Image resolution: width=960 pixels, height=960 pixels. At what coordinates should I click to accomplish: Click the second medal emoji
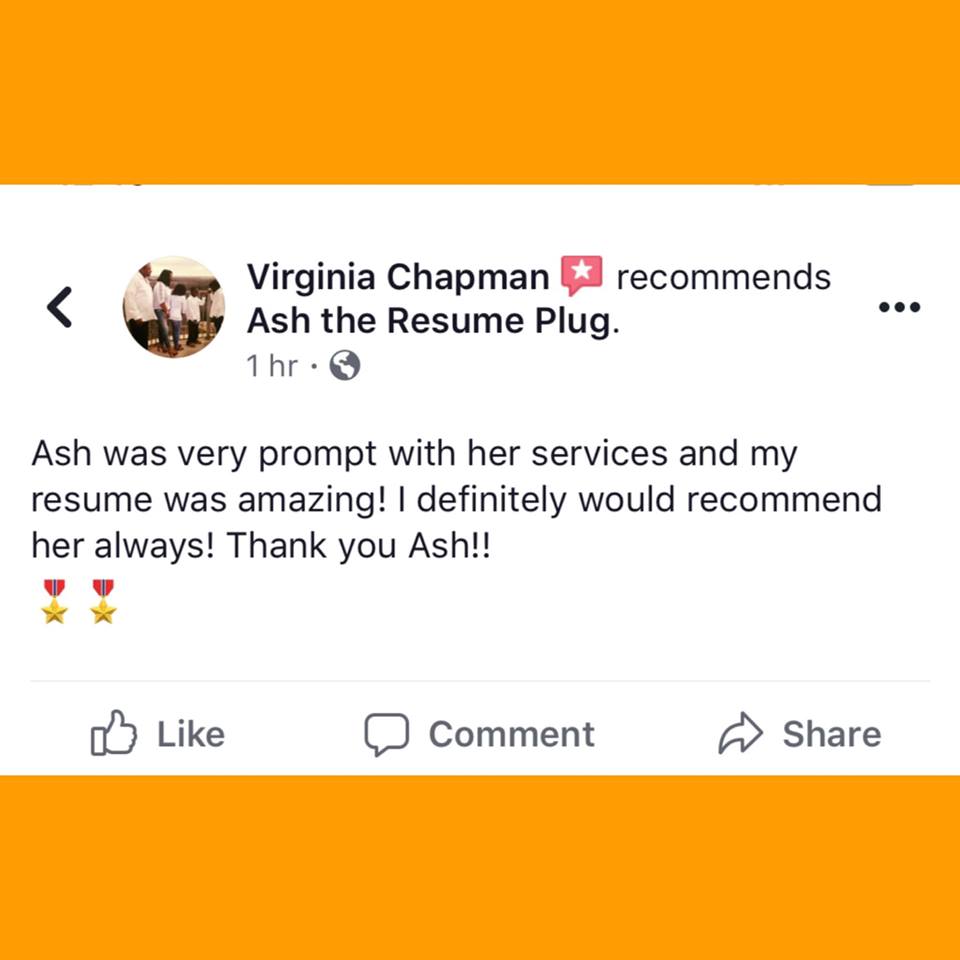pos(103,601)
